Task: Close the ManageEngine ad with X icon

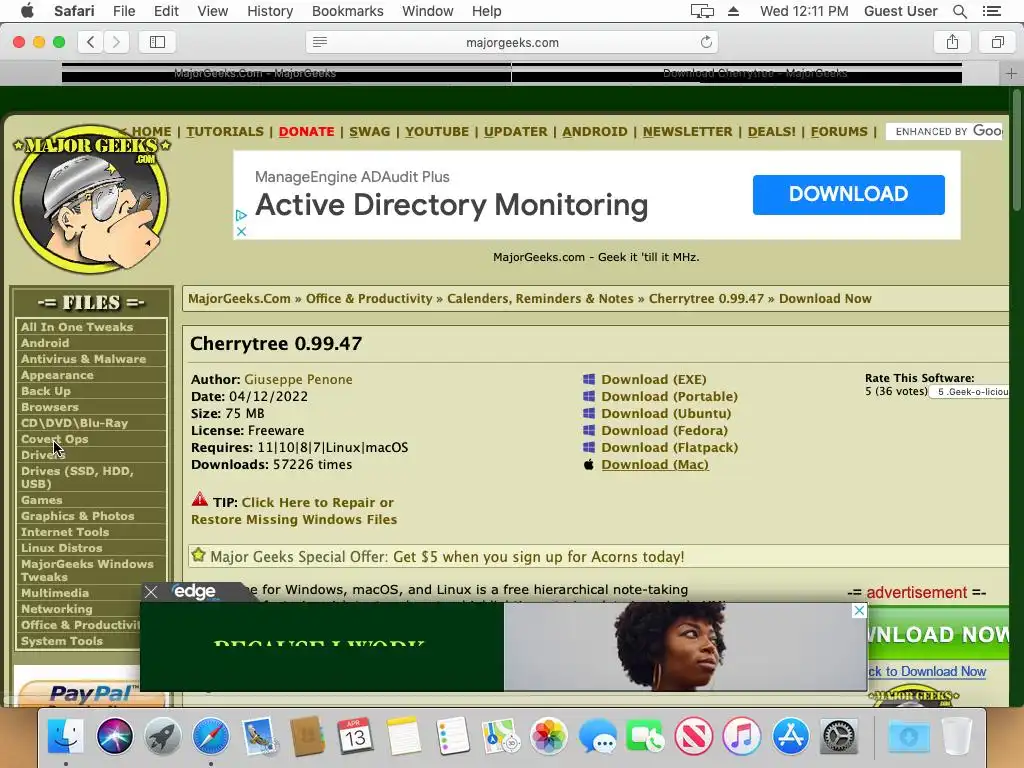Action: pyautogui.click(x=241, y=231)
